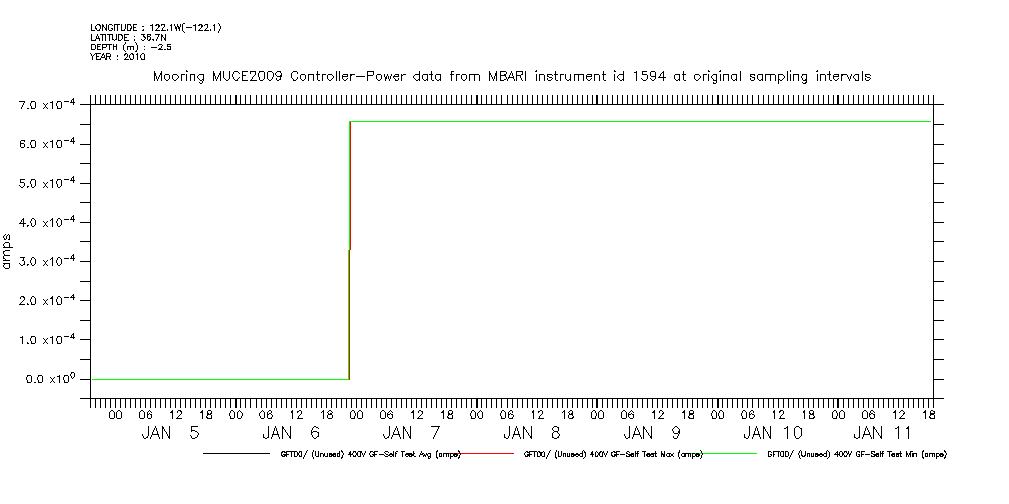
Task: Click the YEAR : 2010 header text
Action: pyautogui.click(x=117, y=57)
